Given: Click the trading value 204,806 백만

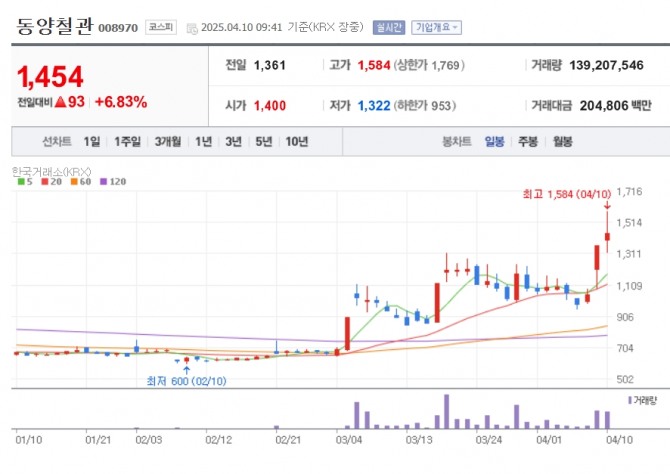Looking at the screenshot, I should pos(615,106).
